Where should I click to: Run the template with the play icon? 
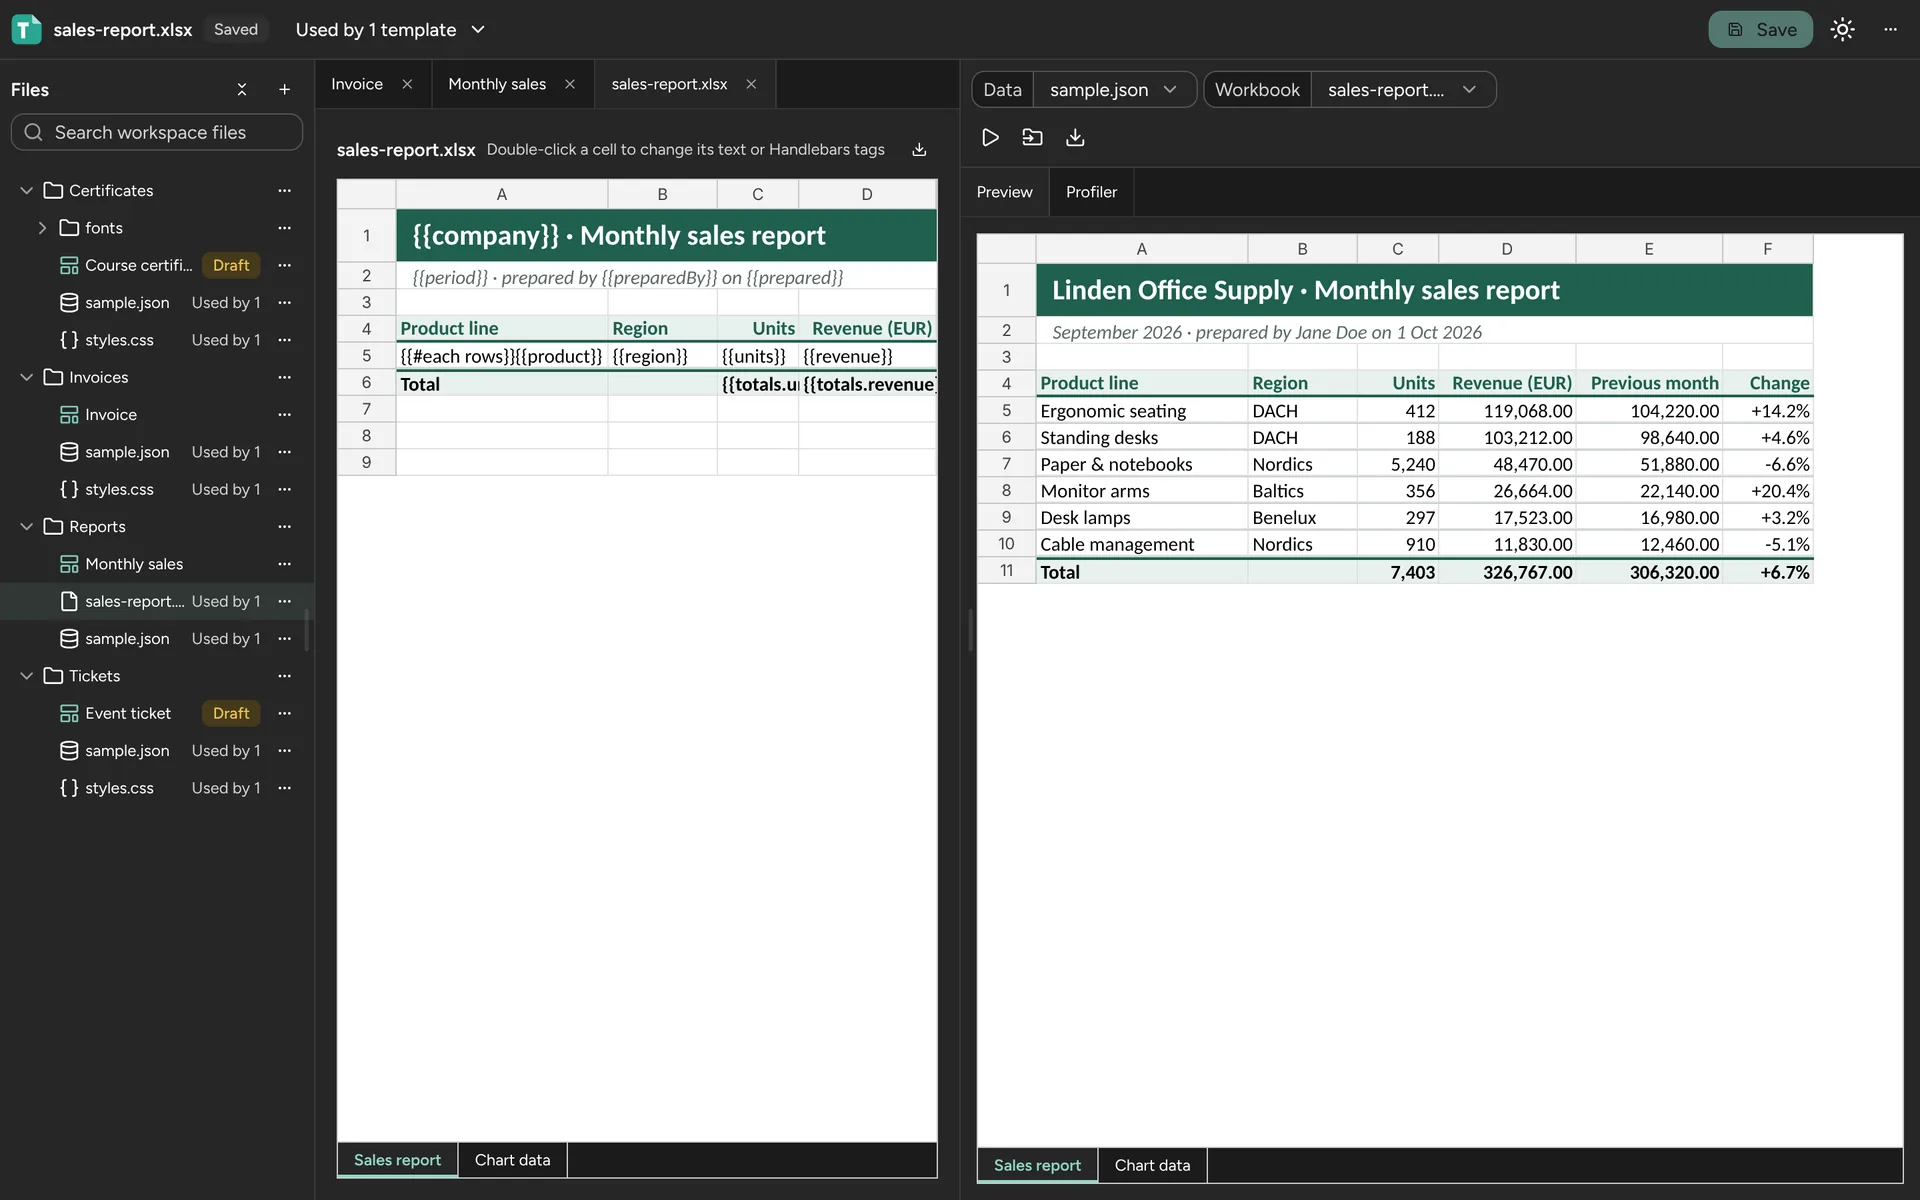click(990, 137)
